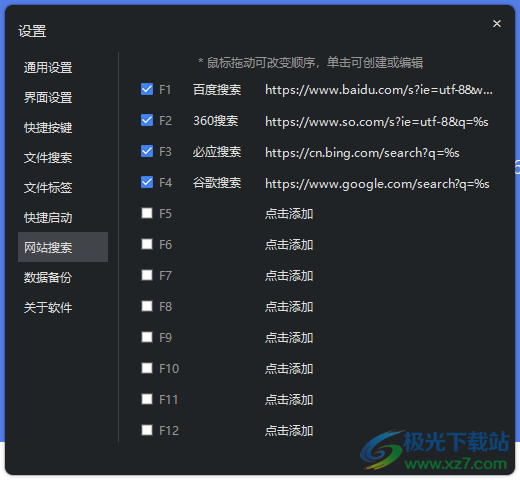The height and width of the screenshot is (480, 520).
Task: Edit the 360搜索 name entry
Action: (216, 121)
